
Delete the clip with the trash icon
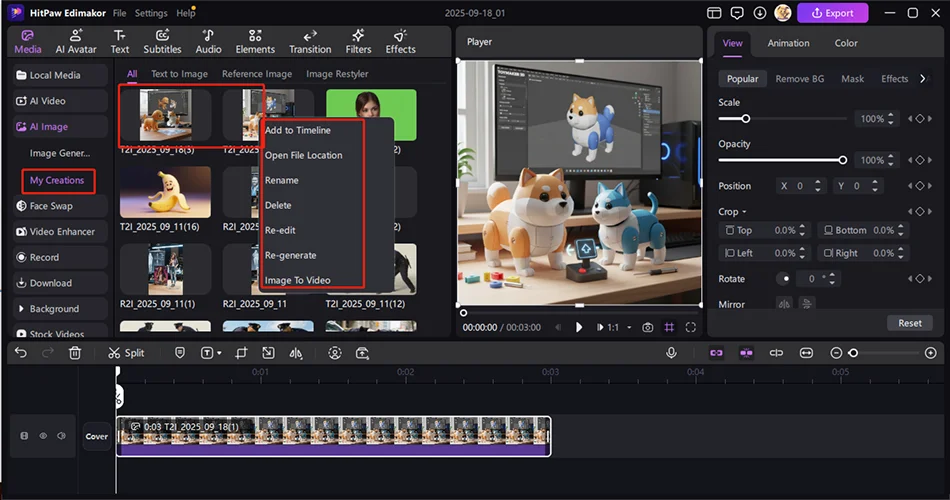[75, 353]
